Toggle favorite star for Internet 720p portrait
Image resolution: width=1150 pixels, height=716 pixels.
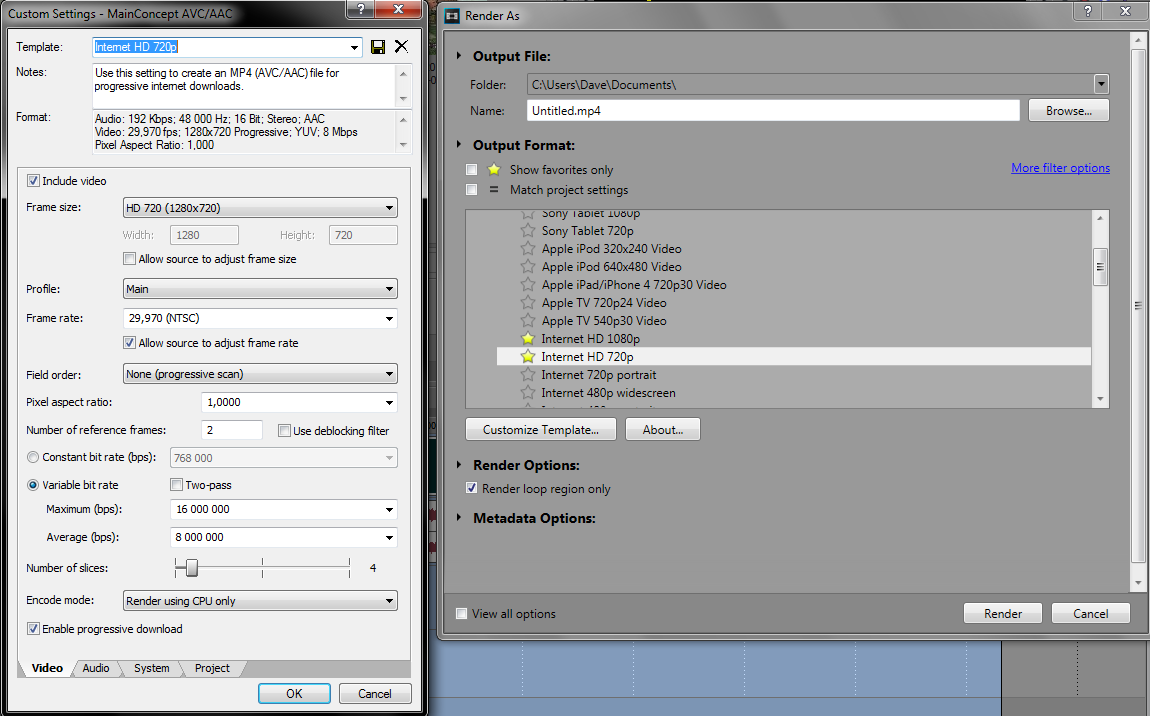click(528, 375)
